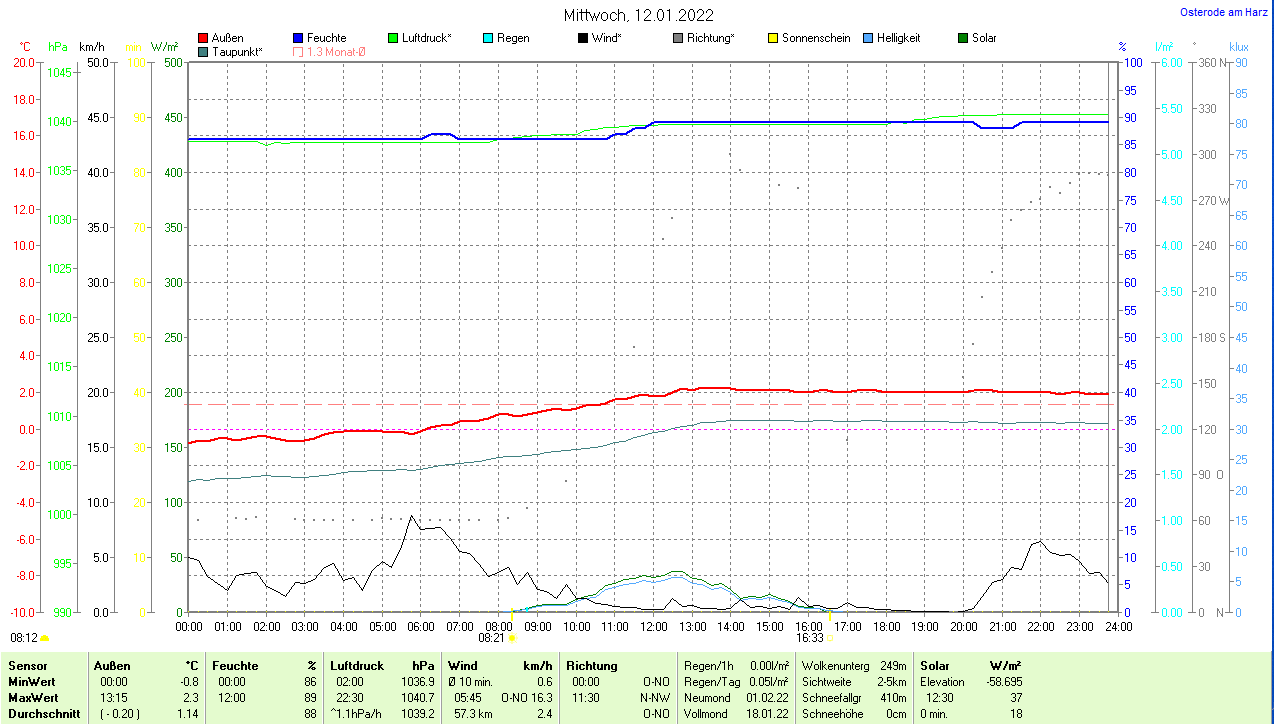
Task: Click the blue Feuchte legend square
Action: tap(298, 38)
